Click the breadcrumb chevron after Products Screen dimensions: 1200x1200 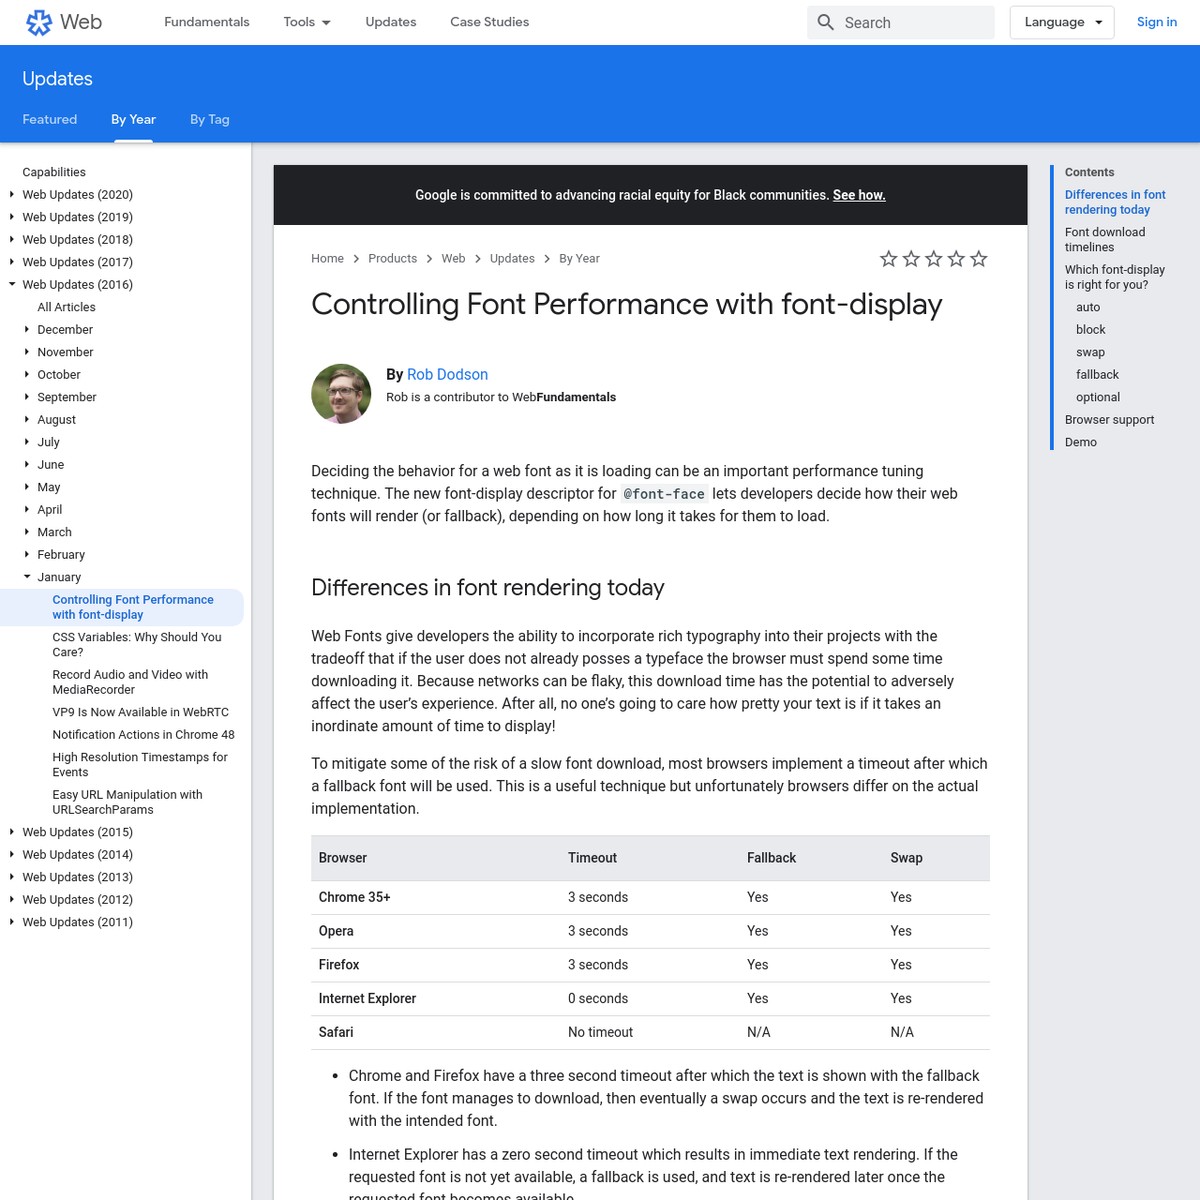coord(429,258)
